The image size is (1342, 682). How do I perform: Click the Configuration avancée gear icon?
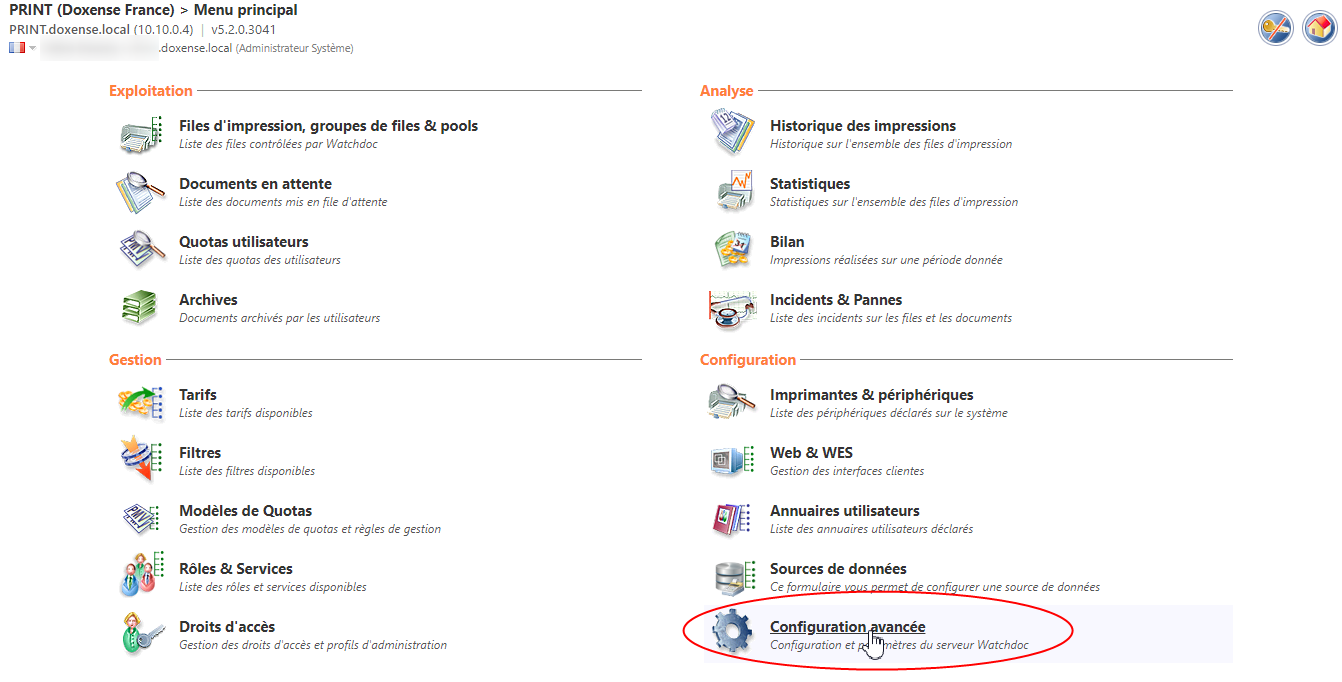[x=732, y=634]
